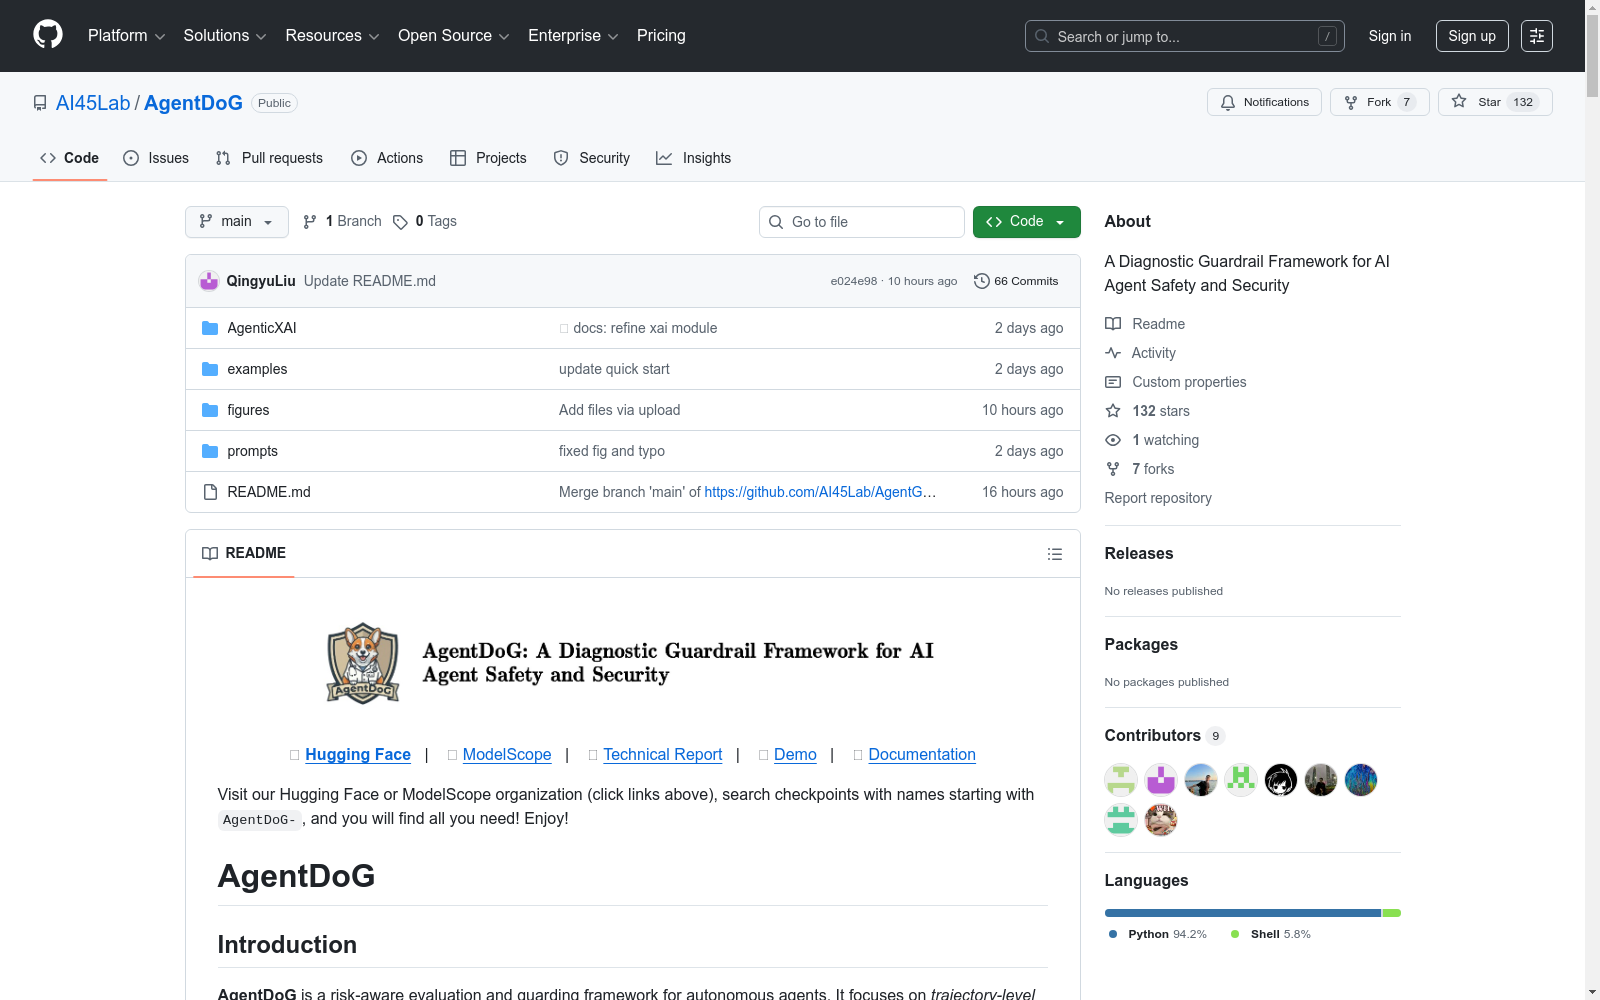View the 66 Commits history
The width and height of the screenshot is (1600, 1000).
(x=1016, y=281)
